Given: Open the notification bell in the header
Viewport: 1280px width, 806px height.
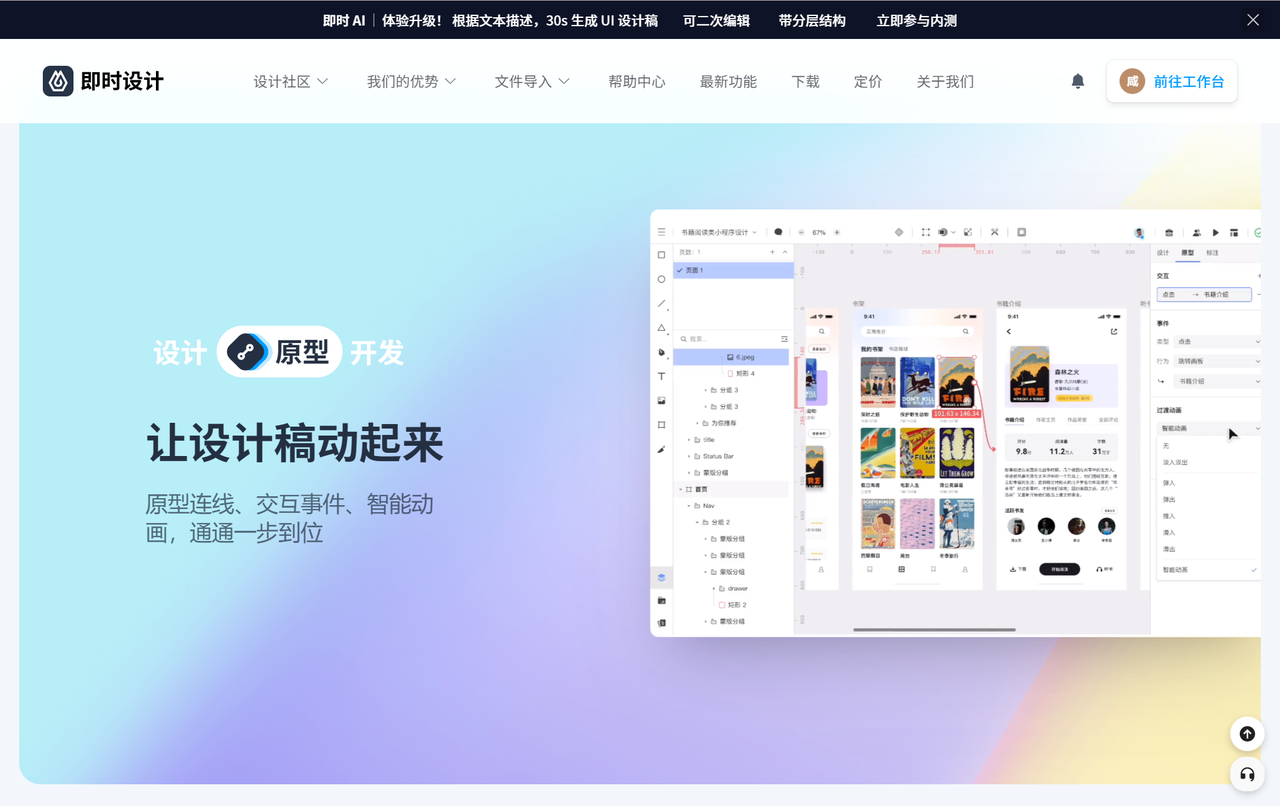Looking at the screenshot, I should (1077, 81).
